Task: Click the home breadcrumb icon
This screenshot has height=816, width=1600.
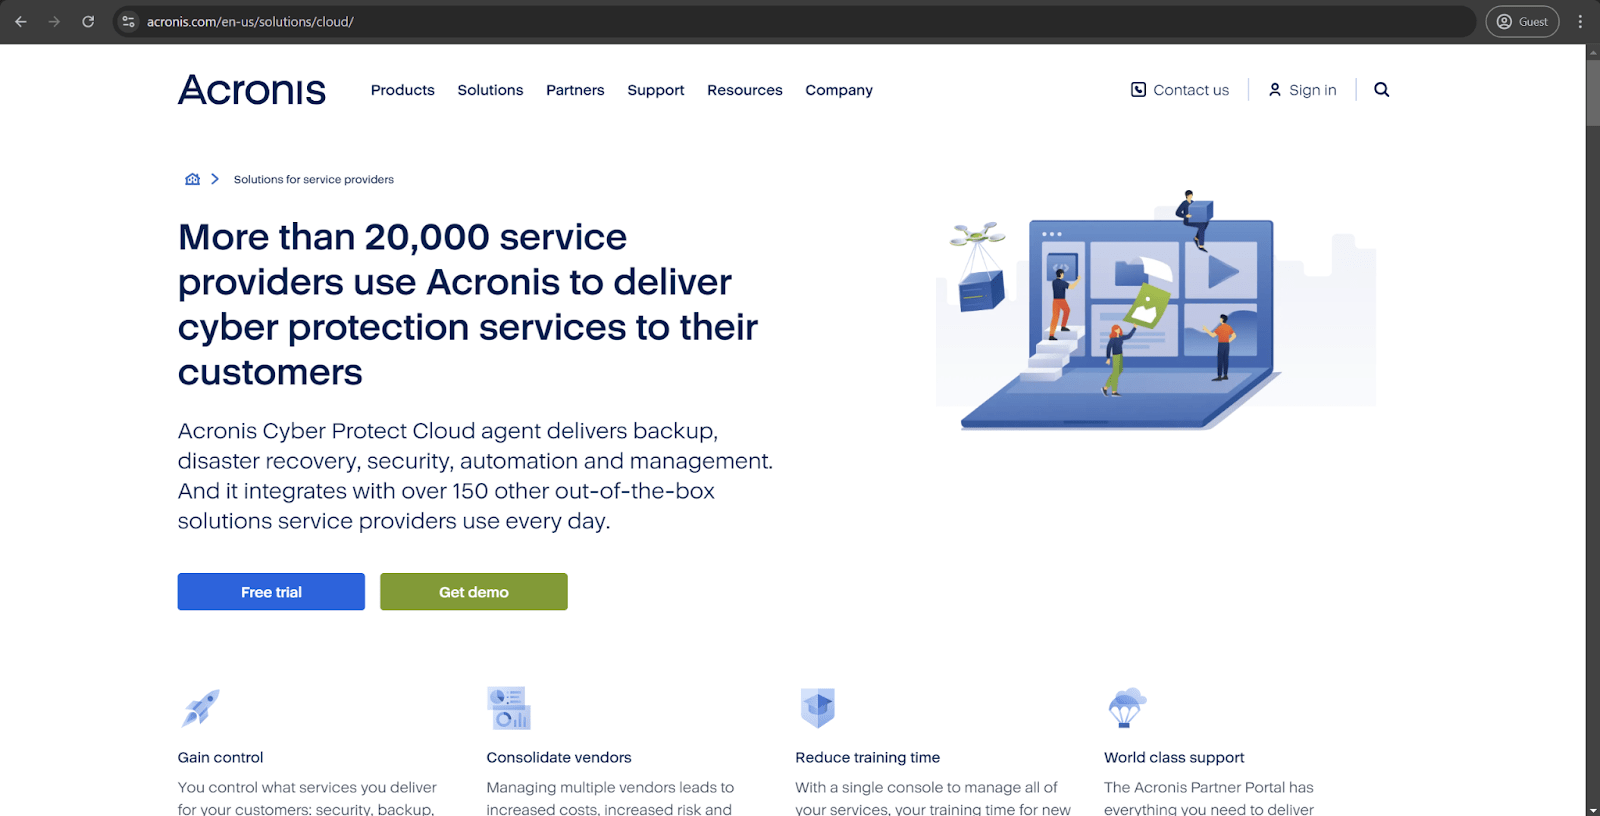Action: pyautogui.click(x=192, y=179)
